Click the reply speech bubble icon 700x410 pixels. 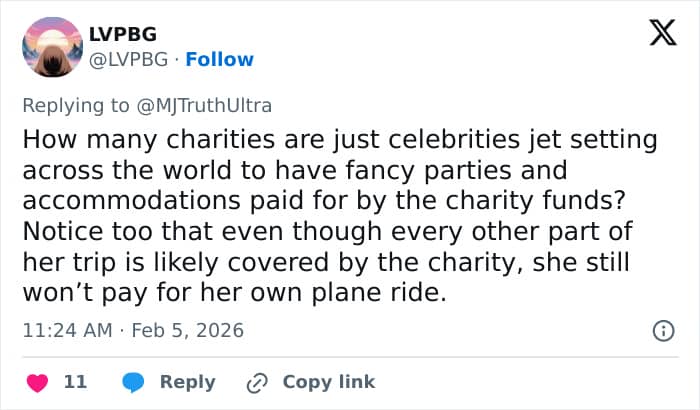133,382
